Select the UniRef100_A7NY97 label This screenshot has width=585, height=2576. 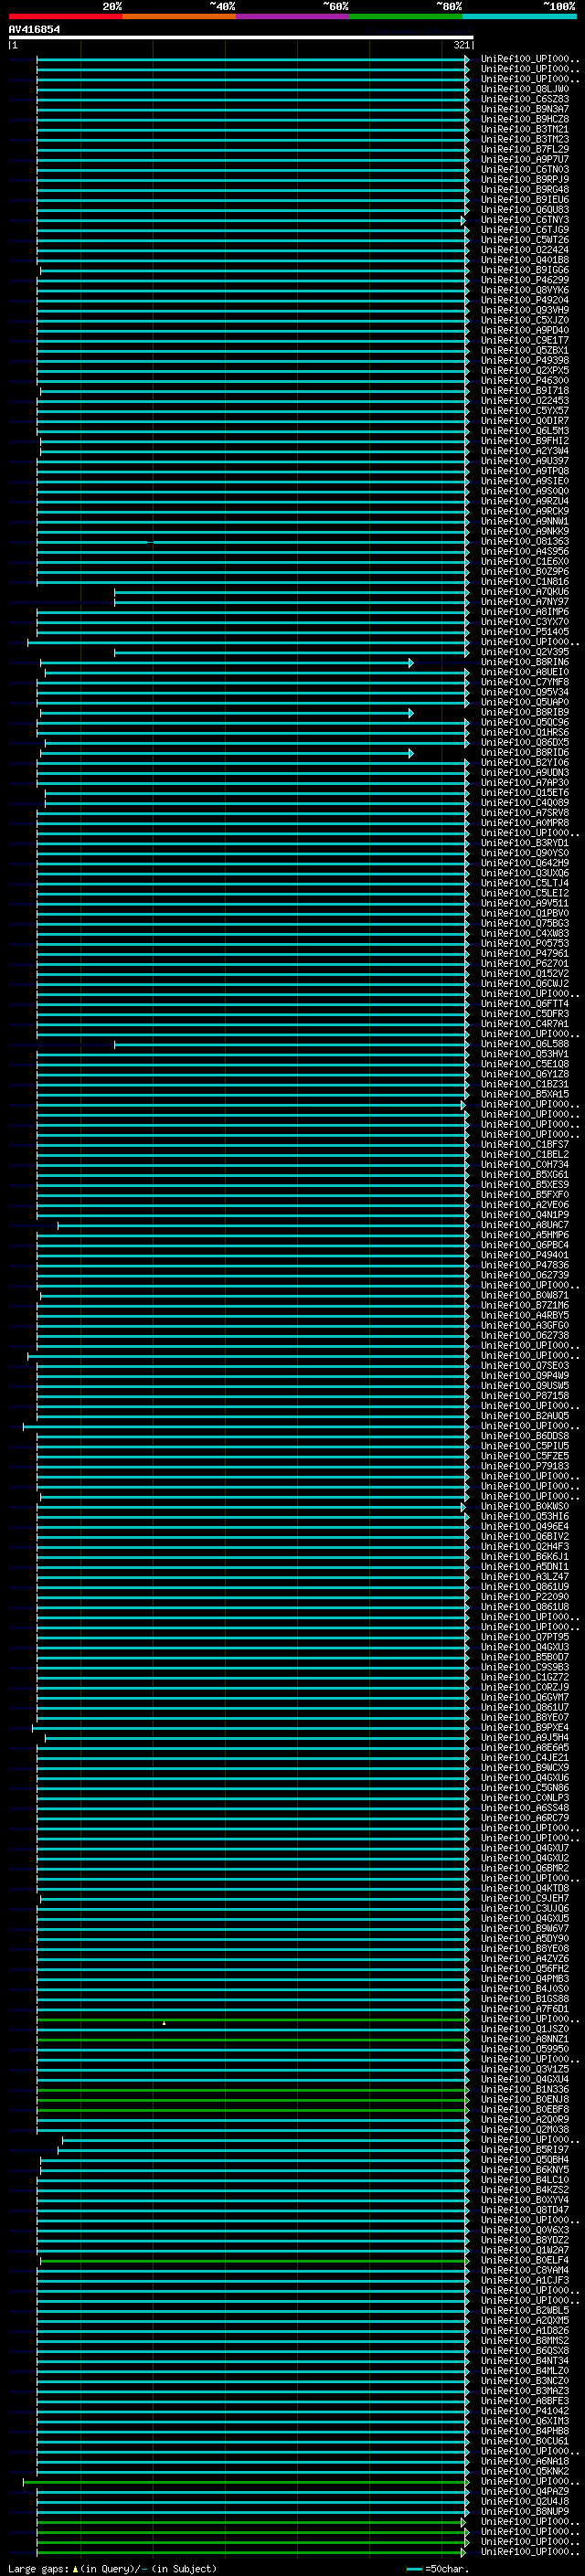coord(525,602)
